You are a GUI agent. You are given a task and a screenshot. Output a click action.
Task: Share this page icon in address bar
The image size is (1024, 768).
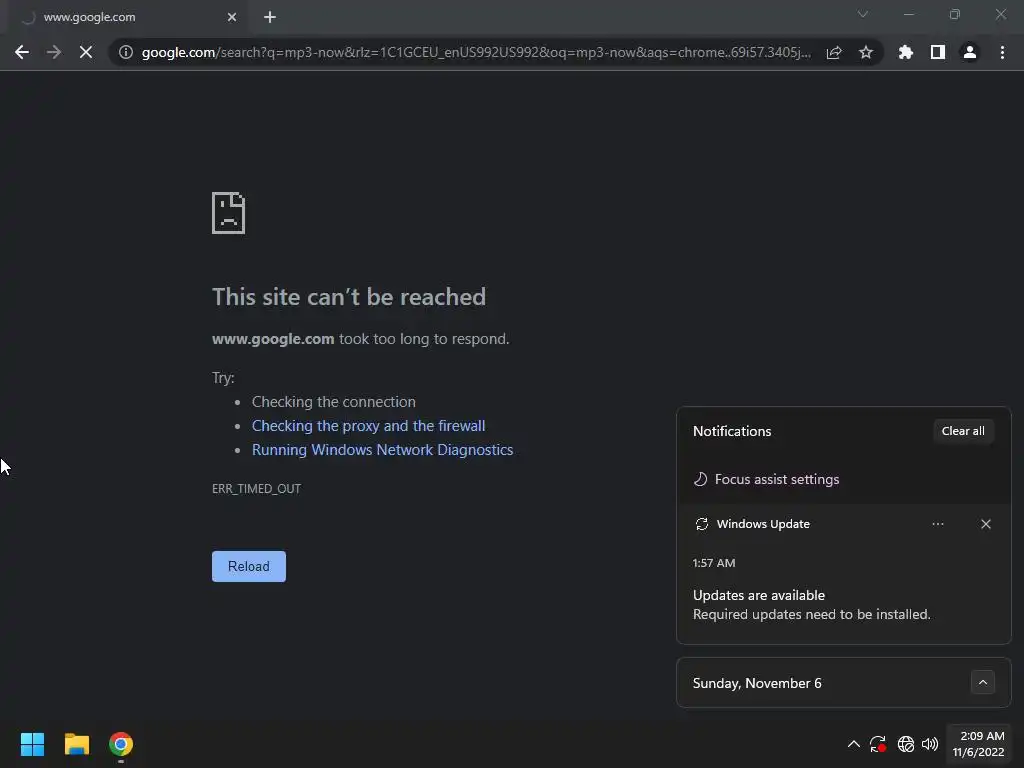pyautogui.click(x=834, y=52)
